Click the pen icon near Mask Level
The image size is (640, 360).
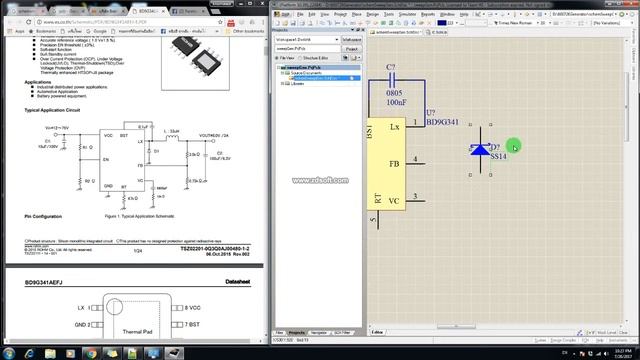(580, 333)
